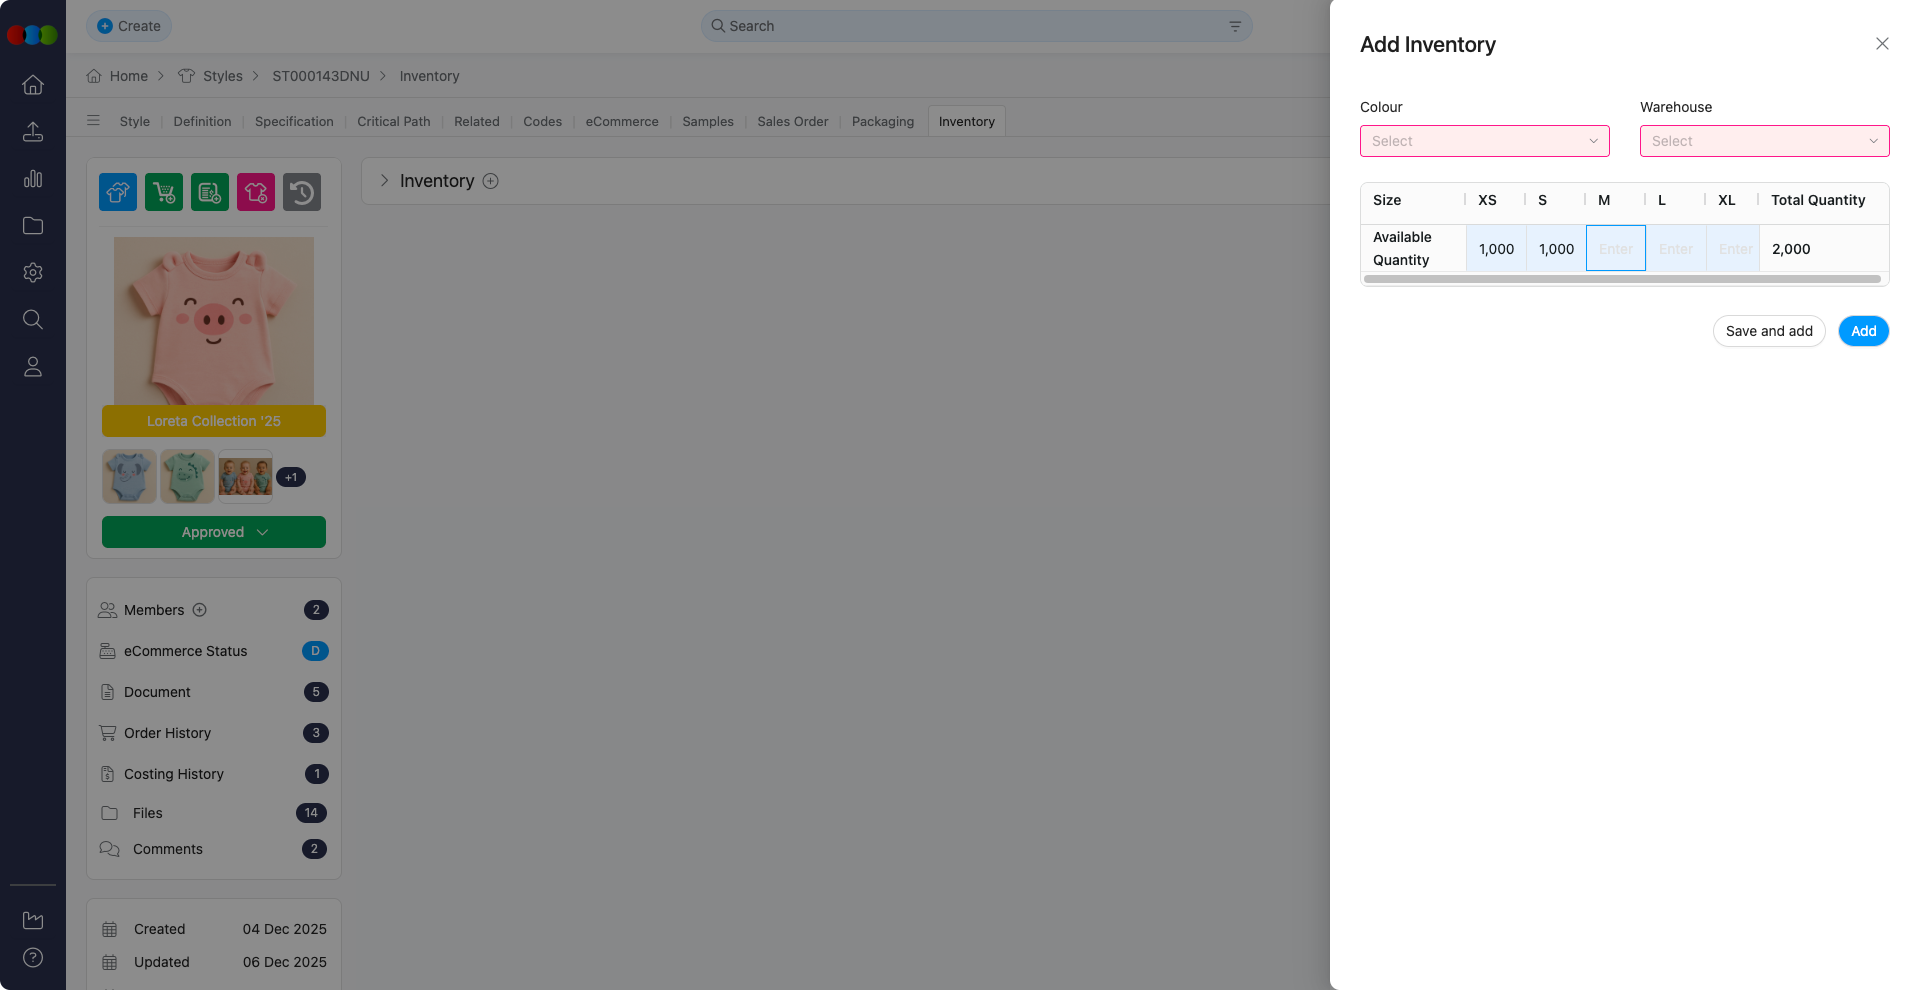Click the settings gear in sidebar
Viewport: 1920px width, 990px height.
tap(33, 273)
